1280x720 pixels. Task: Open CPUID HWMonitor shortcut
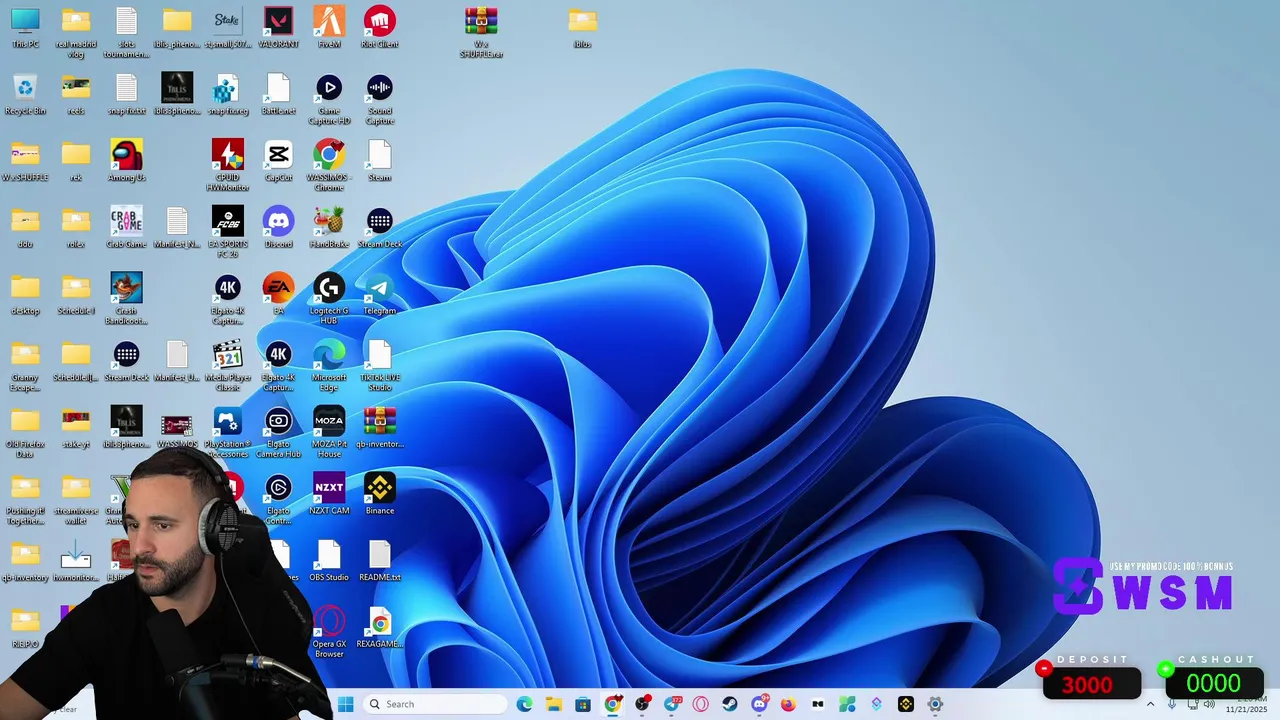coord(227,166)
